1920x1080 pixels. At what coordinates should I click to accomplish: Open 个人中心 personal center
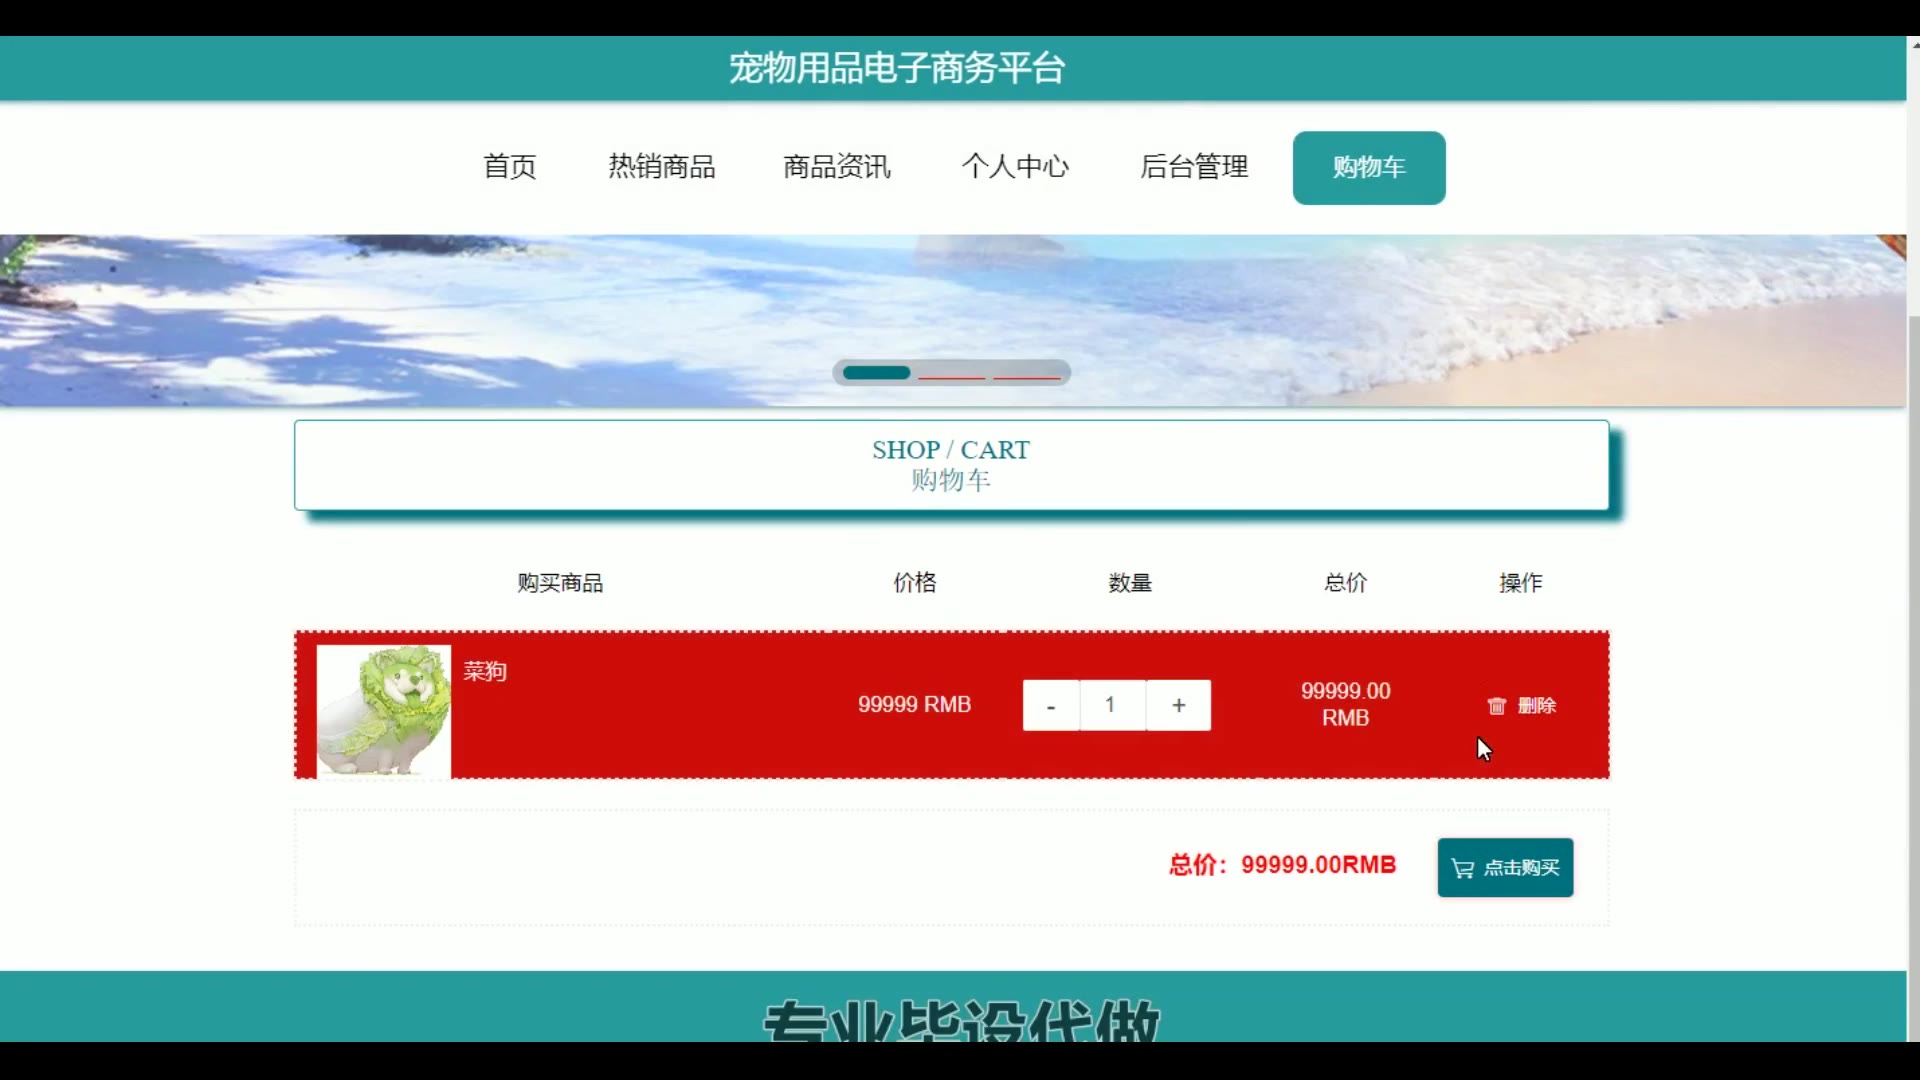coord(1015,167)
